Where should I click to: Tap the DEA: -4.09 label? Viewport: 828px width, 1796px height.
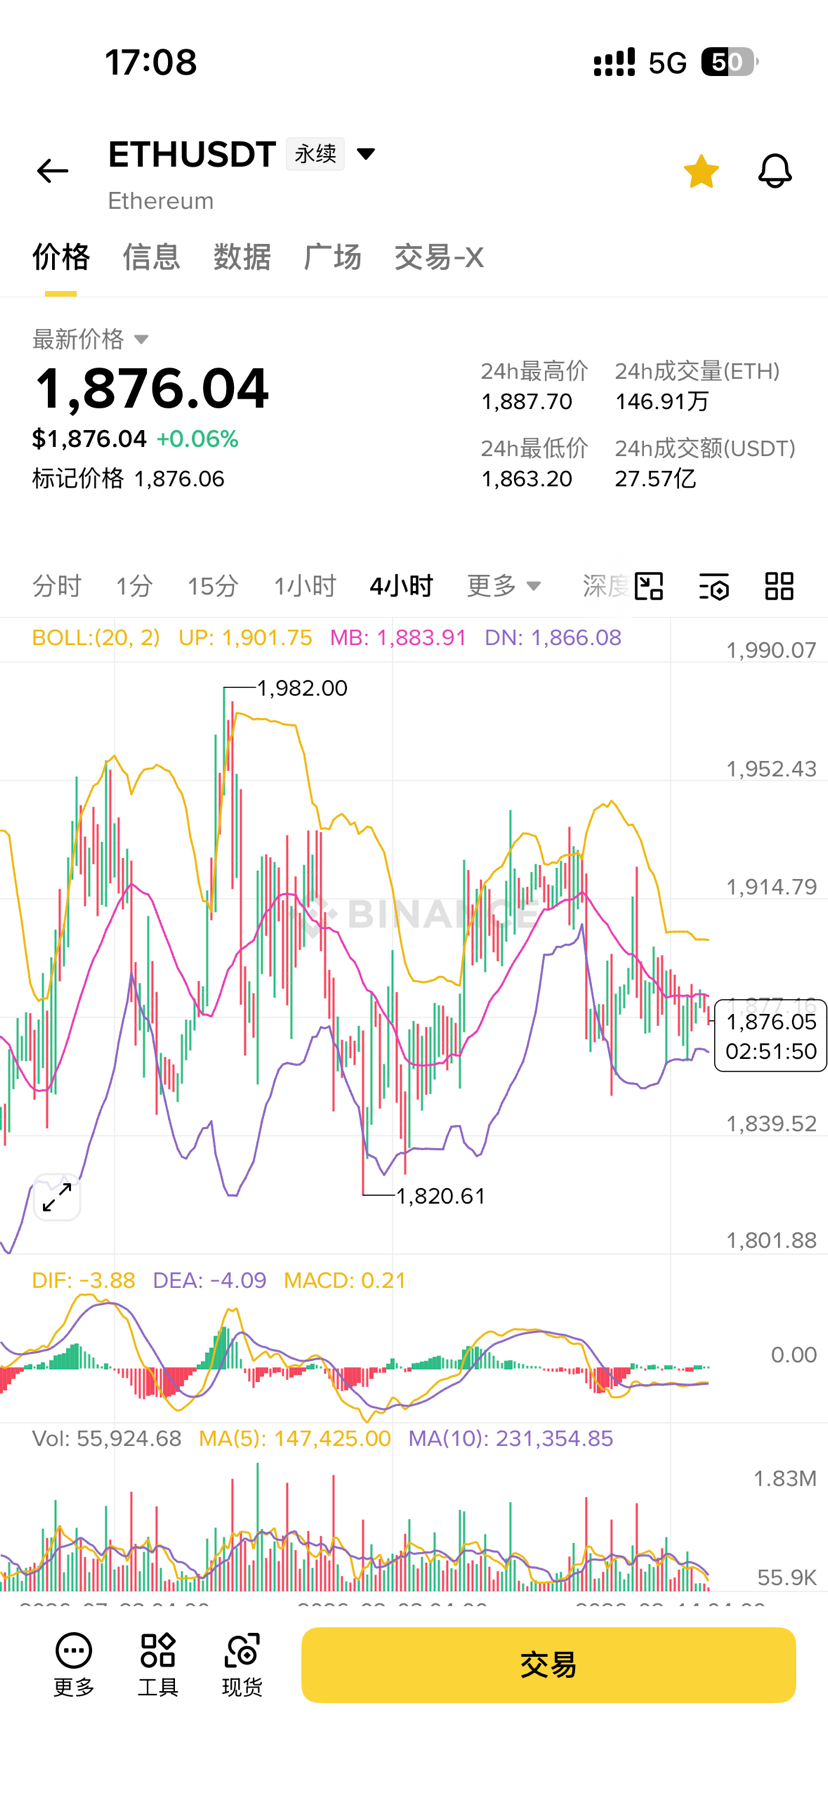click(210, 1281)
